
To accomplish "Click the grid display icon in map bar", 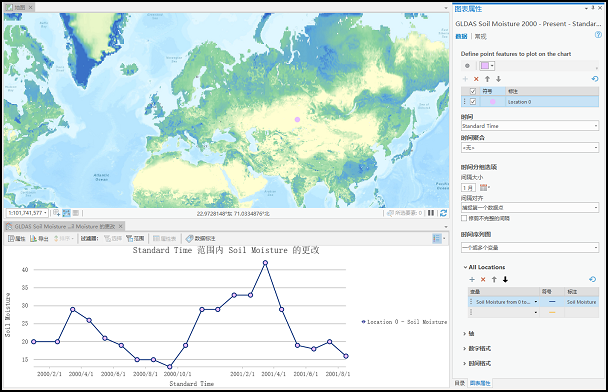I will 76,213.
